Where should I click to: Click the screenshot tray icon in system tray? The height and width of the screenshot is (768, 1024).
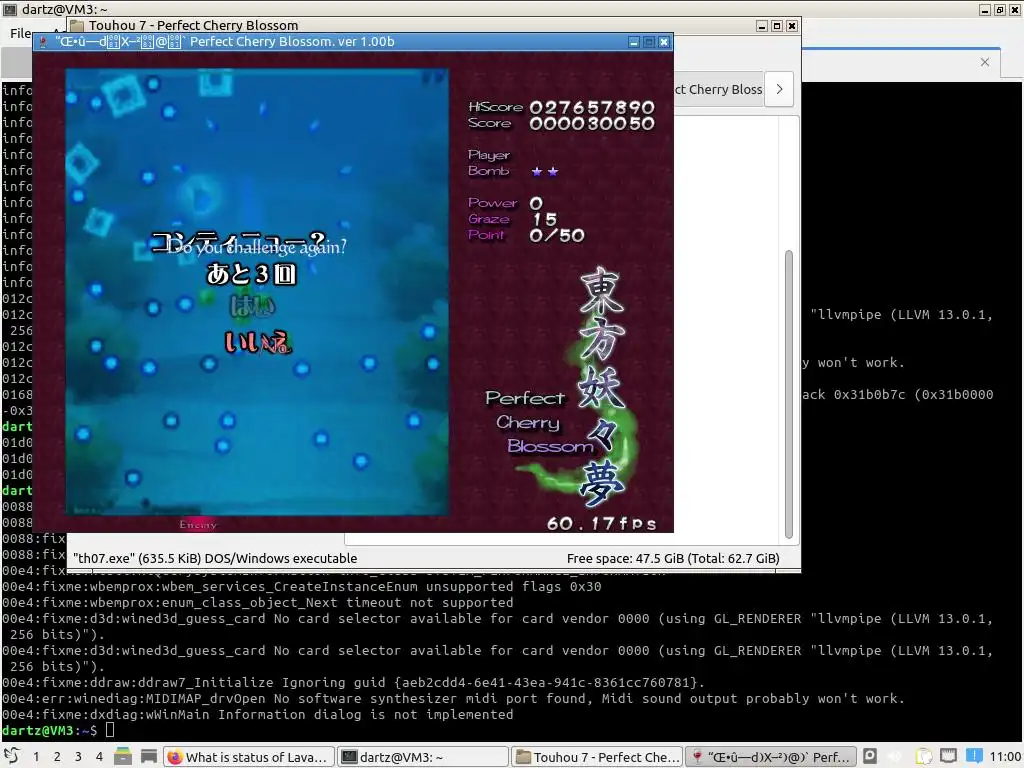click(x=870, y=756)
